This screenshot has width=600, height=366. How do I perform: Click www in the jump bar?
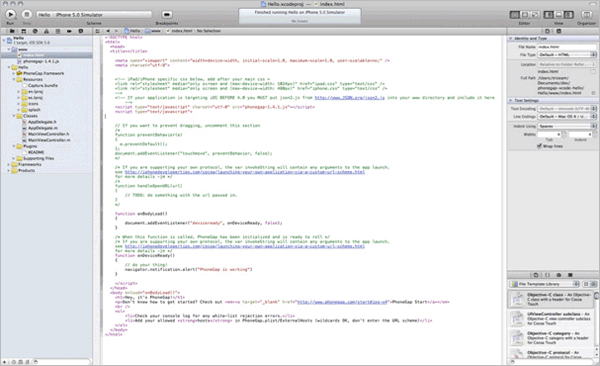click(x=153, y=31)
